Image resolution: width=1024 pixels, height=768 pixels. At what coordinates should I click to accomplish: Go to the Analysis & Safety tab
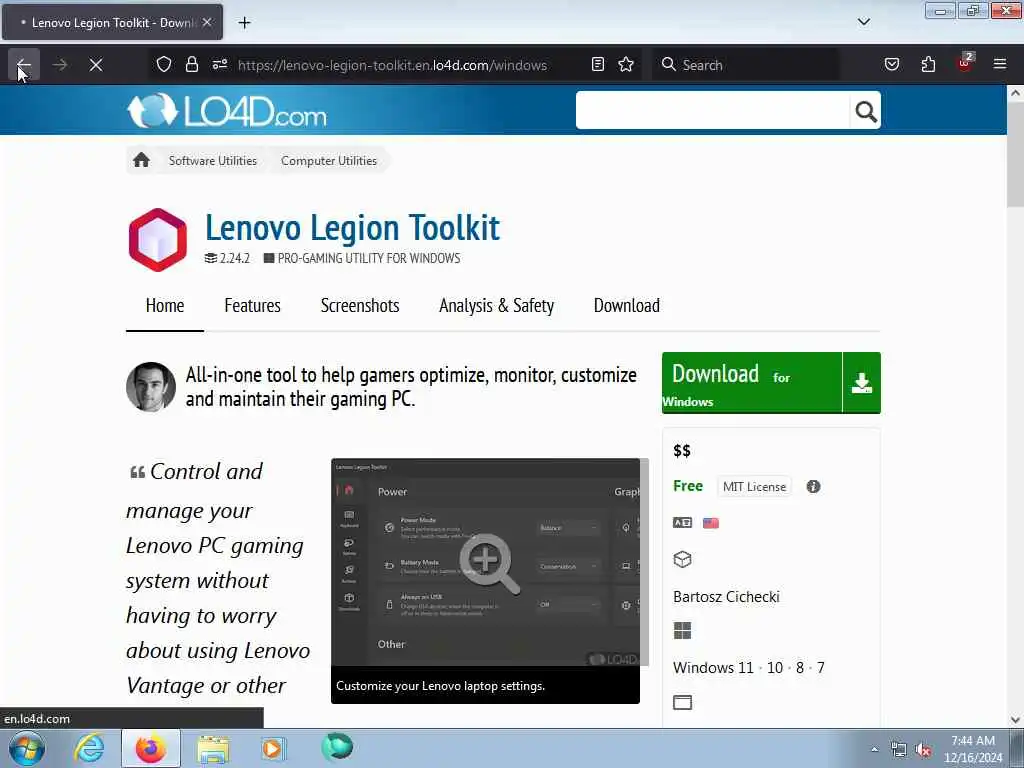point(496,306)
